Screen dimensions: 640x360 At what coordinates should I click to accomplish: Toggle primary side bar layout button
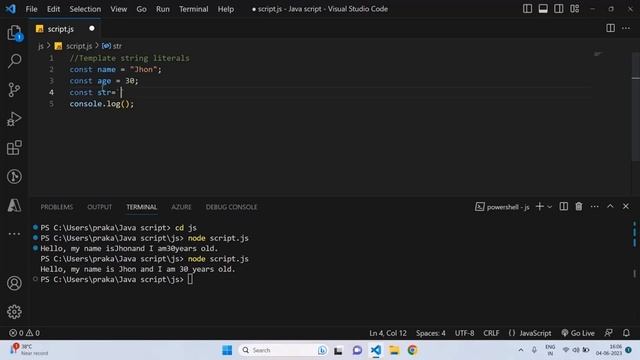527,9
